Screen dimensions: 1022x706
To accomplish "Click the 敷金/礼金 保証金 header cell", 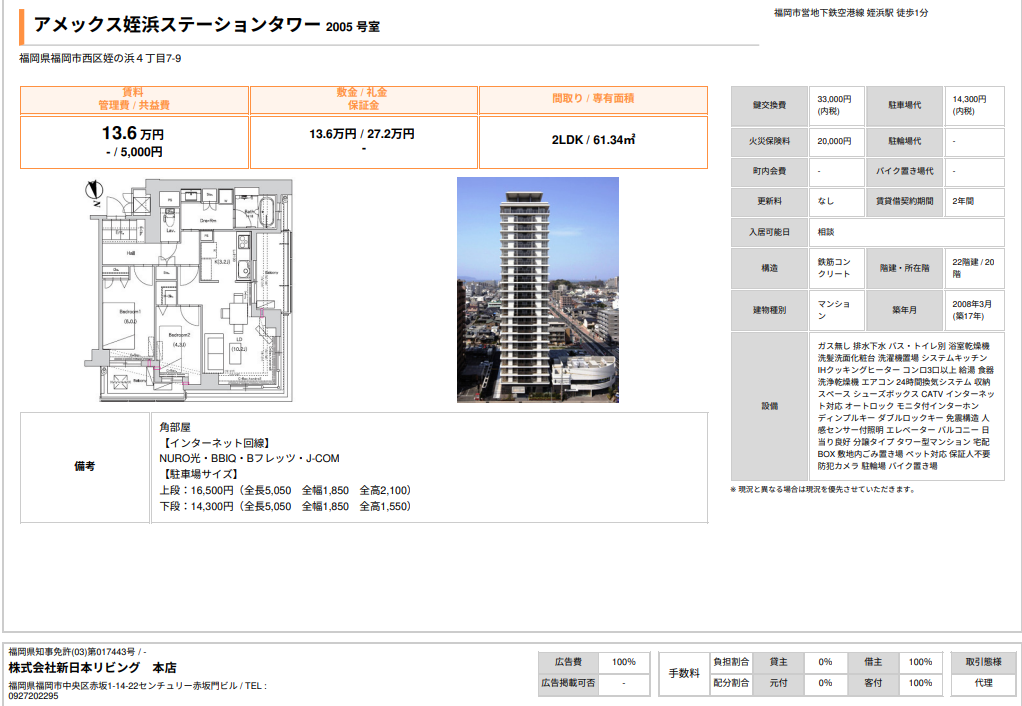I will point(364,100).
